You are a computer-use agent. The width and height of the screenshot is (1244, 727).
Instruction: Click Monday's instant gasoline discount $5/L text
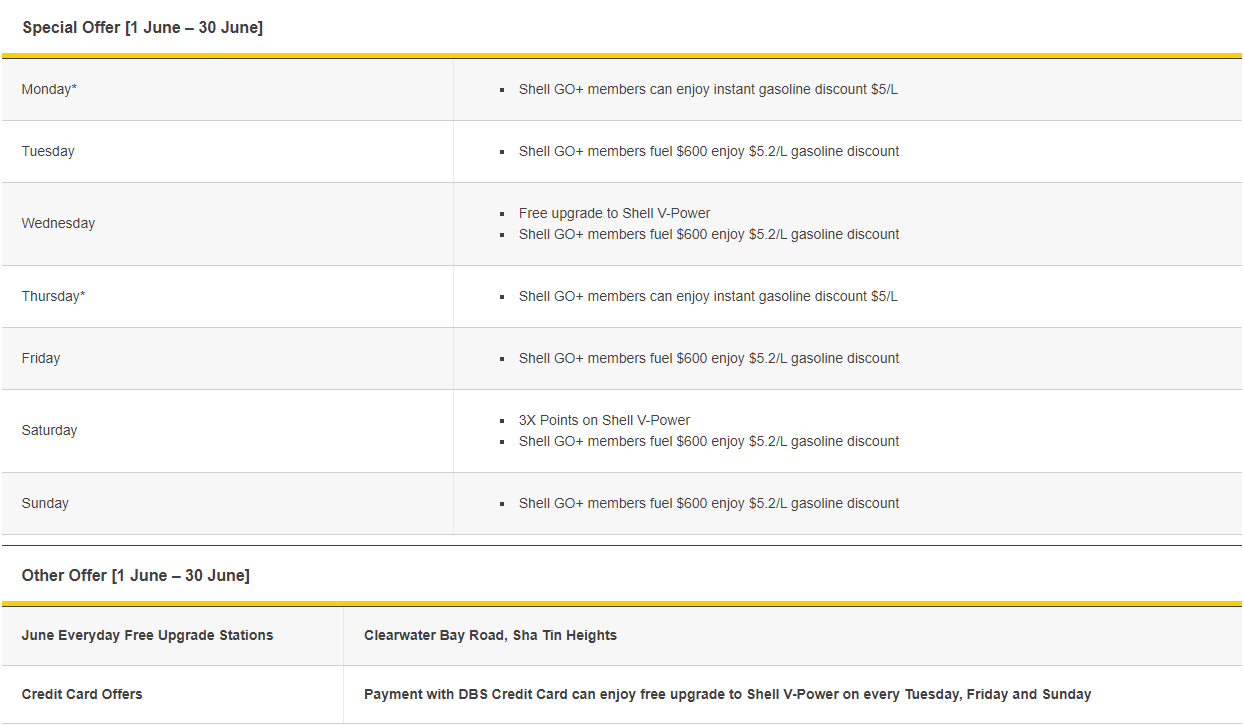(708, 90)
